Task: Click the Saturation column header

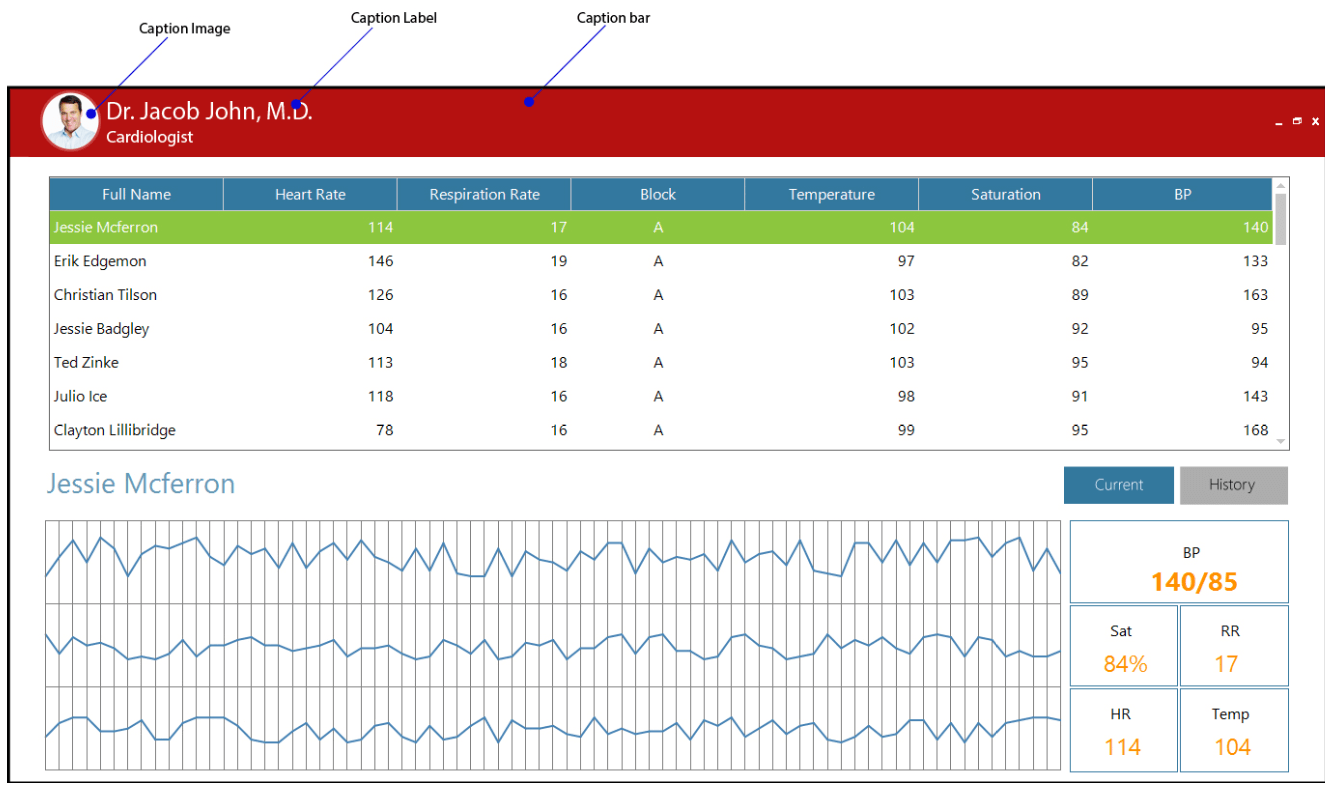Action: coord(1005,195)
